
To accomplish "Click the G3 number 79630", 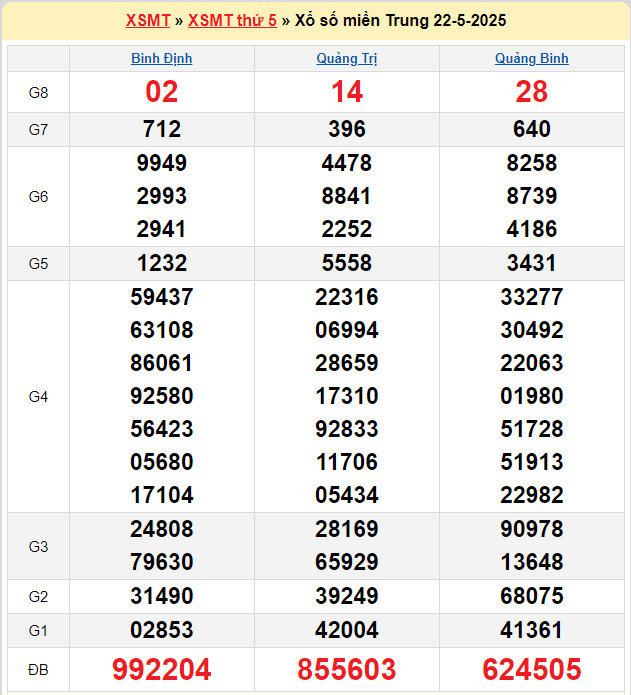I will [162, 562].
